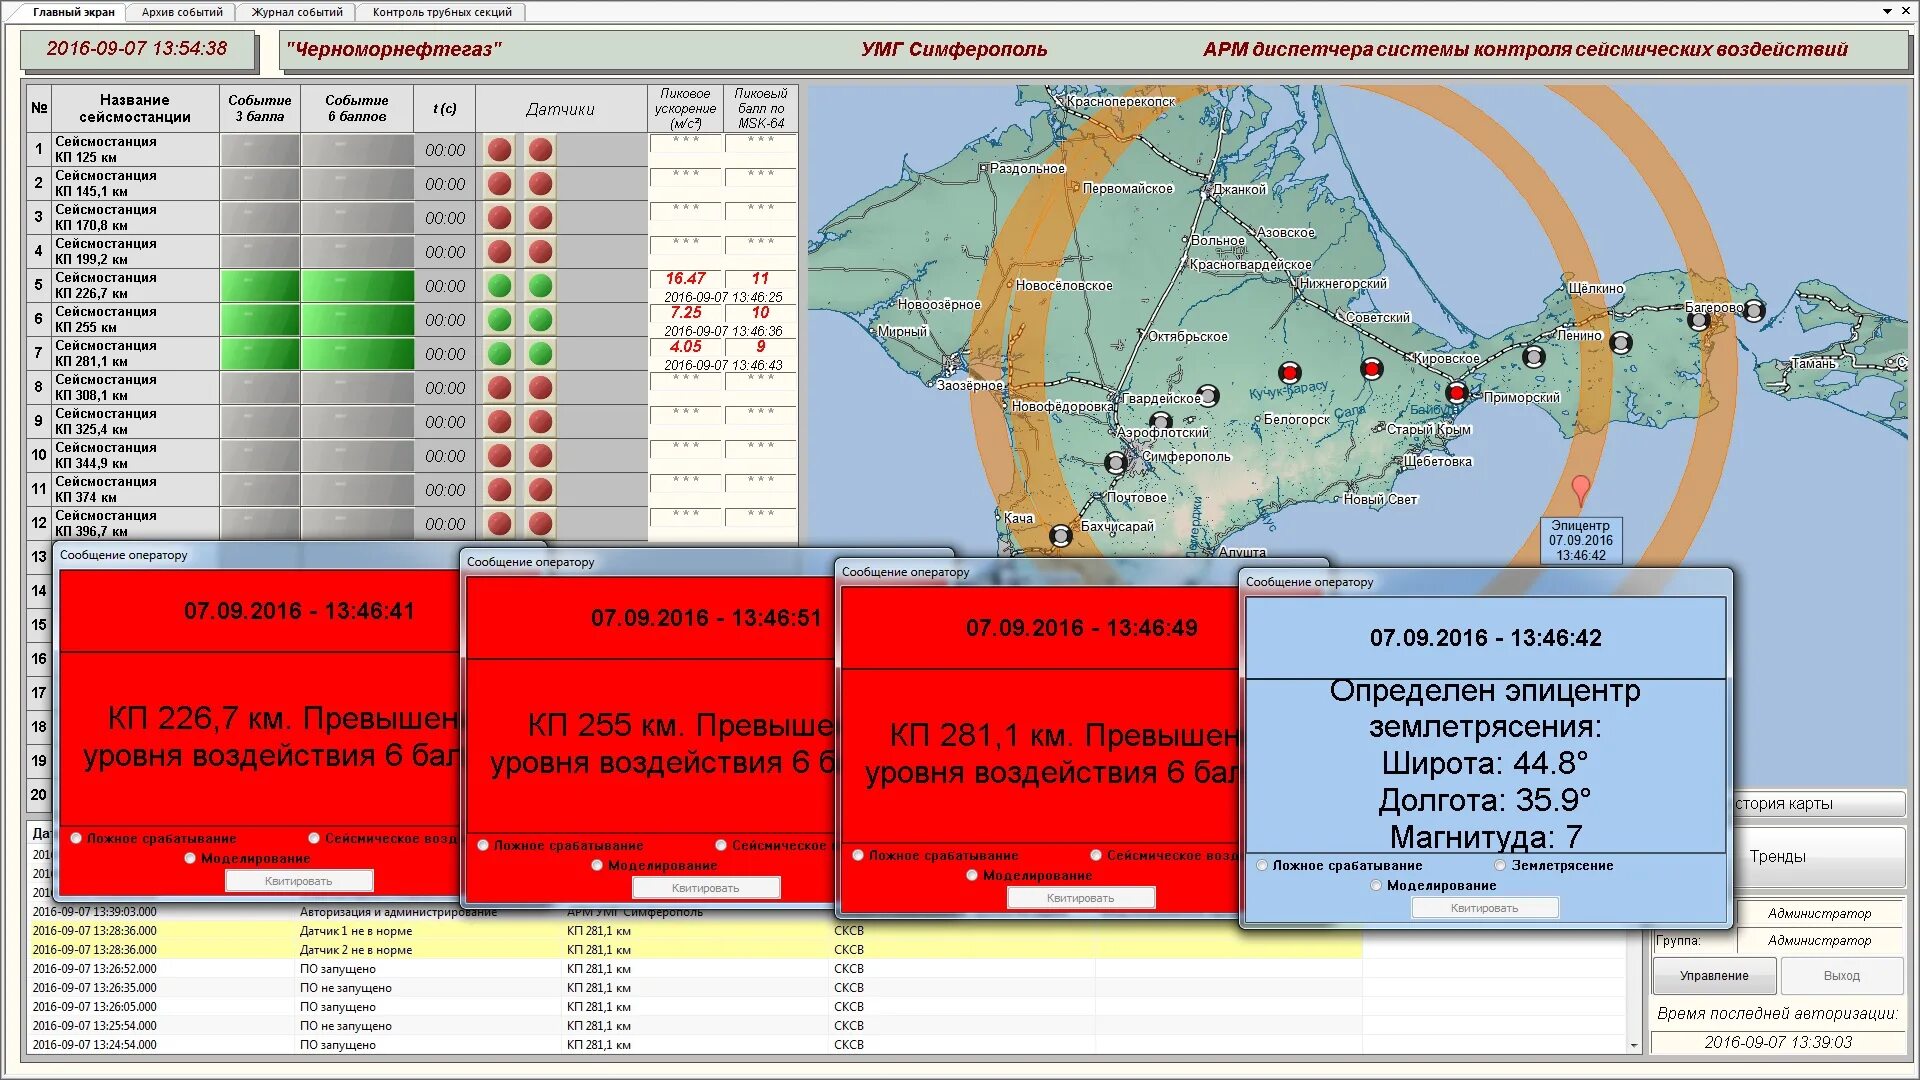This screenshot has height=1080, width=1920.
Task: Click the red alarm station marker near Приморский
Action: pyautogui.click(x=1457, y=393)
